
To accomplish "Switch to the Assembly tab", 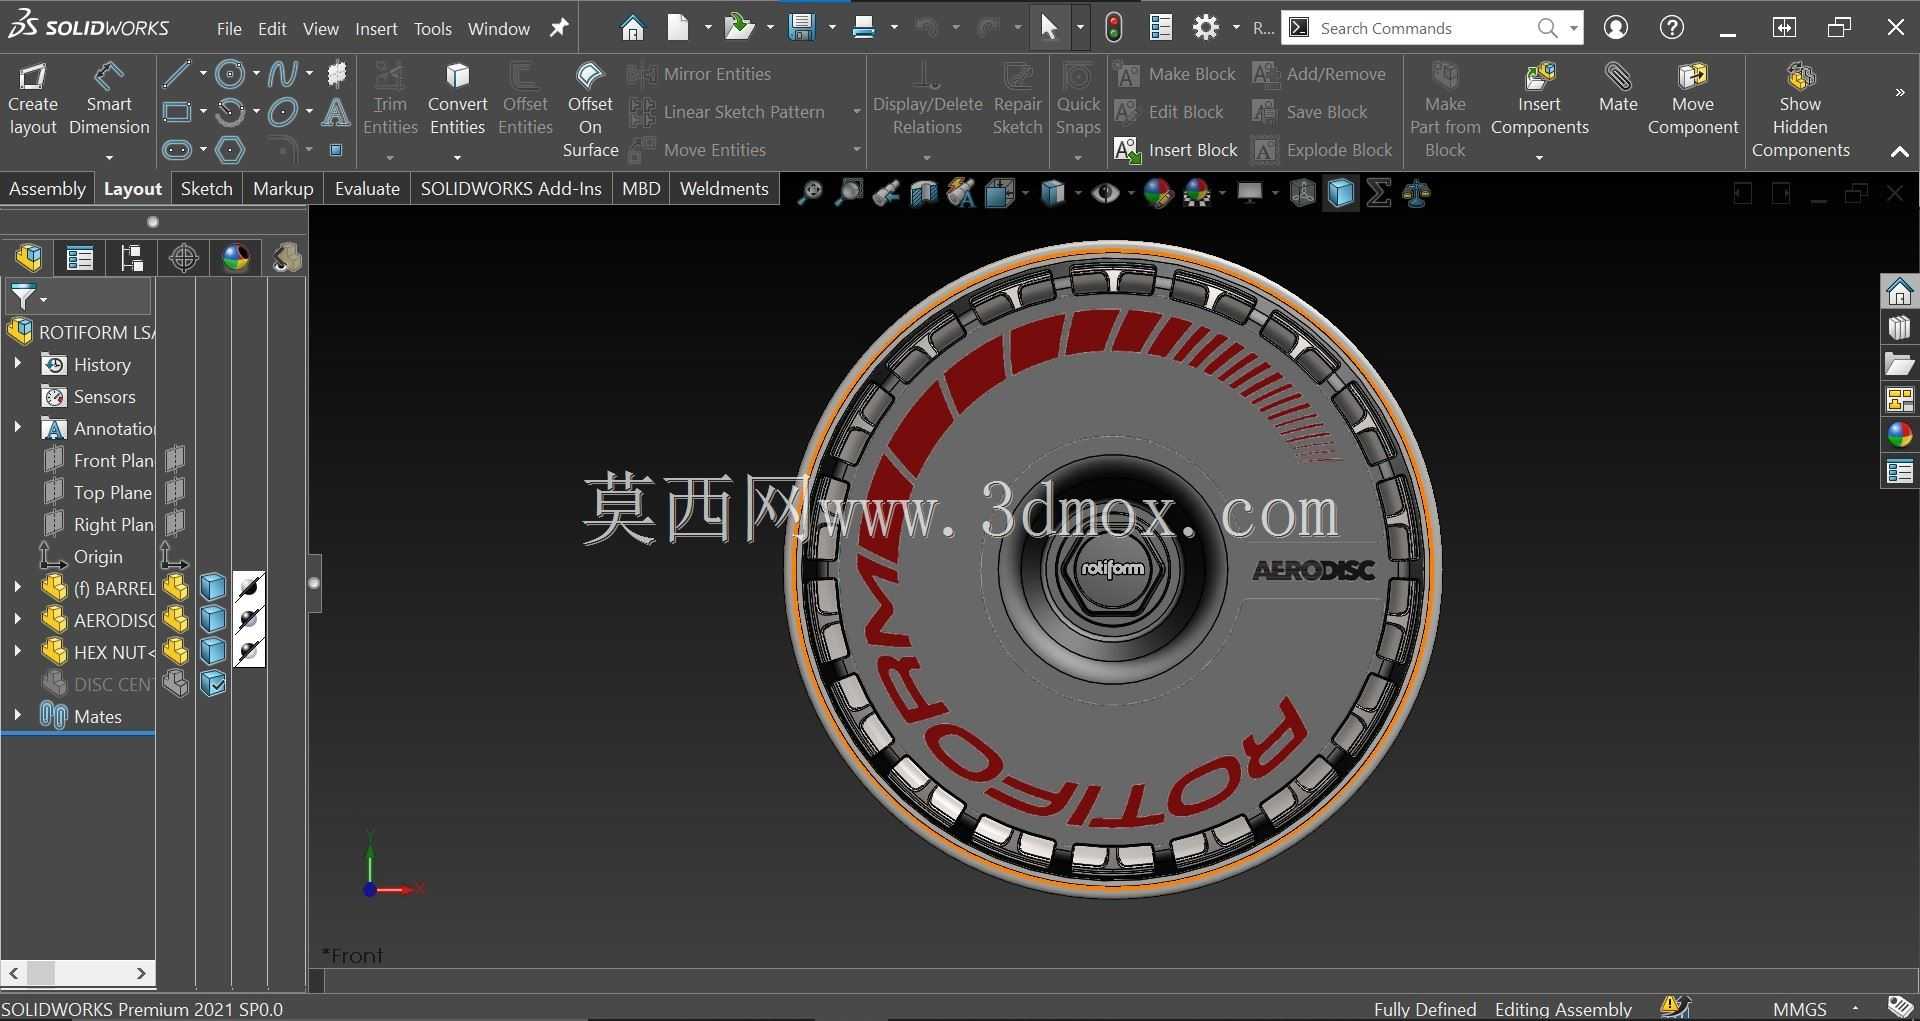I will tap(47, 188).
